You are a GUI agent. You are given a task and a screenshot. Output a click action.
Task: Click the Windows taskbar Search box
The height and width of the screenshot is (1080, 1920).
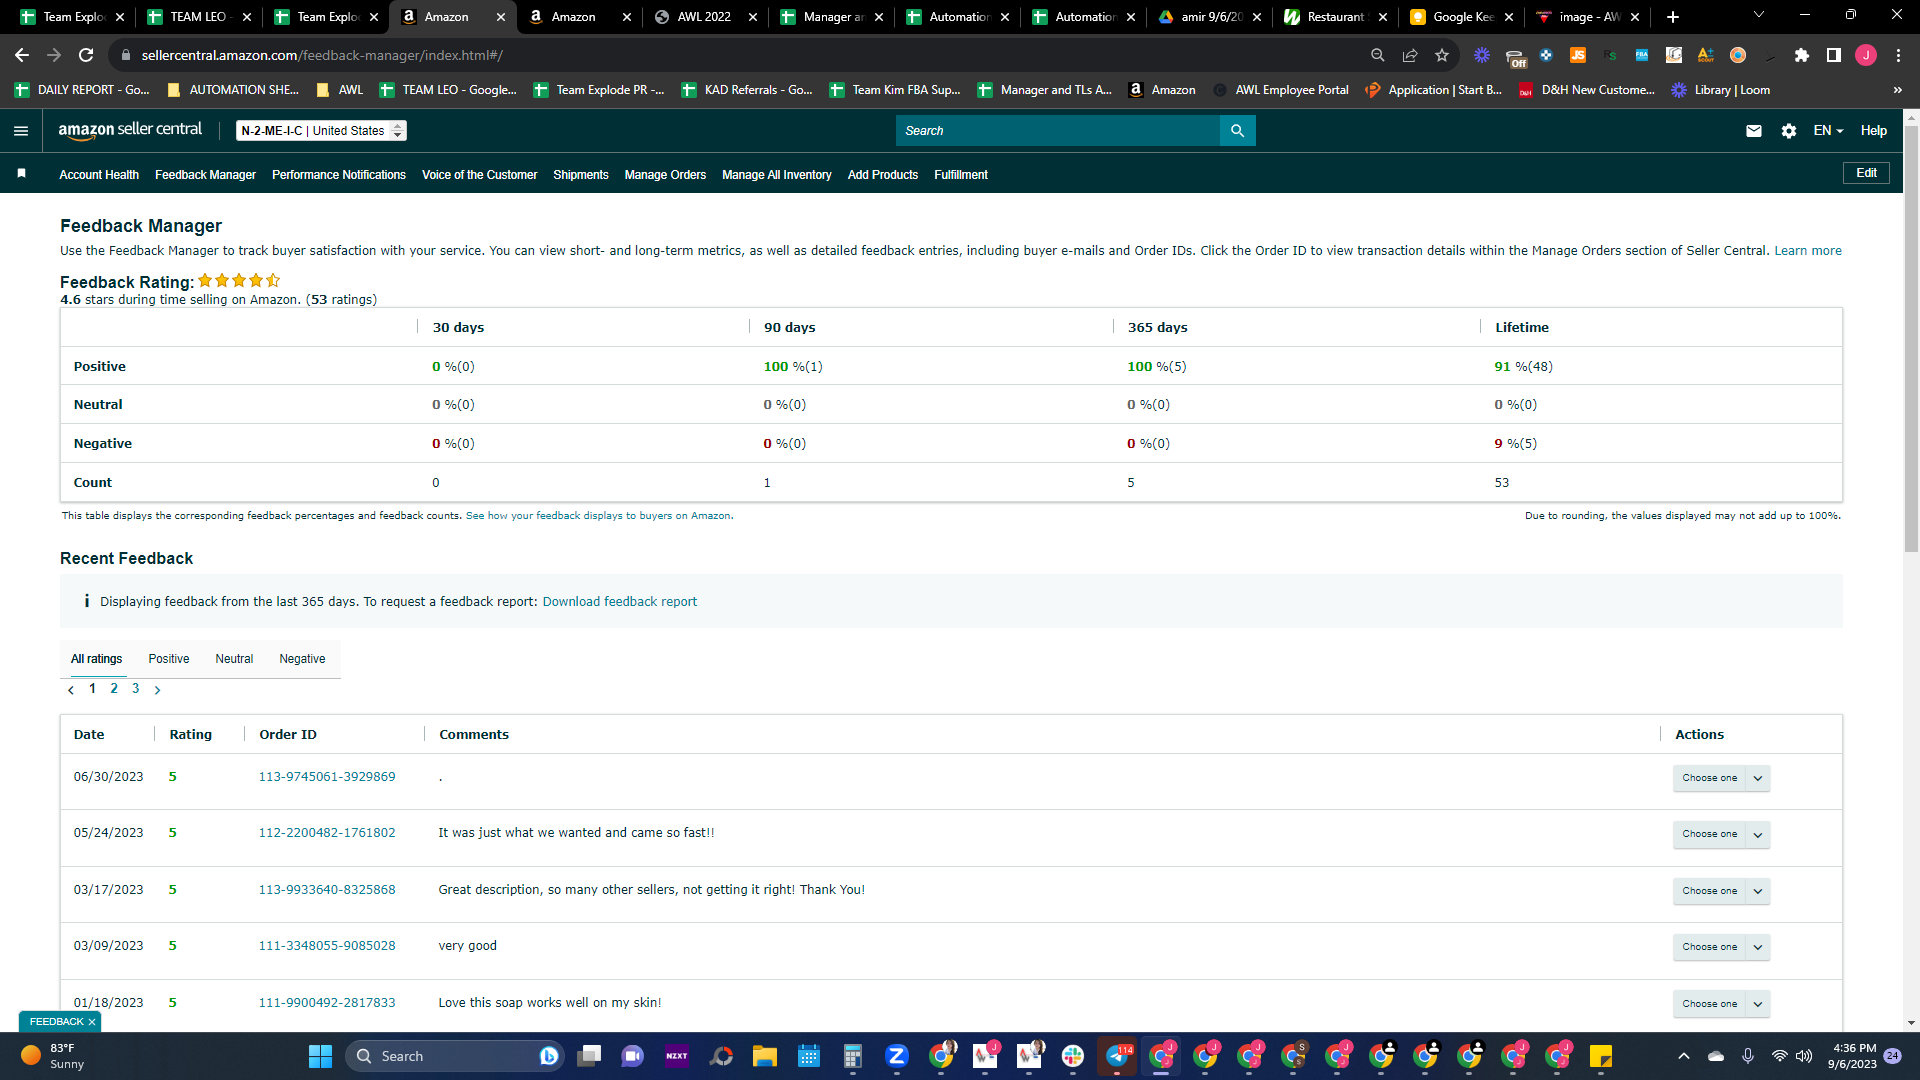click(455, 1056)
